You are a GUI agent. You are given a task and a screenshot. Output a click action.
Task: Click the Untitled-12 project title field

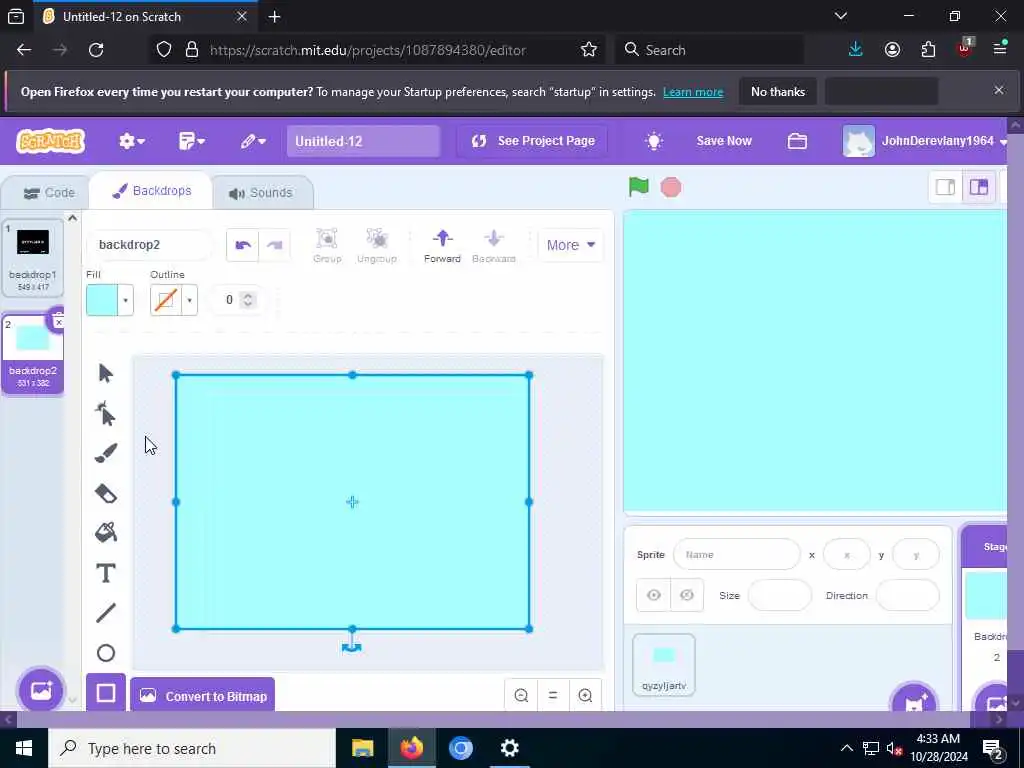[363, 141]
